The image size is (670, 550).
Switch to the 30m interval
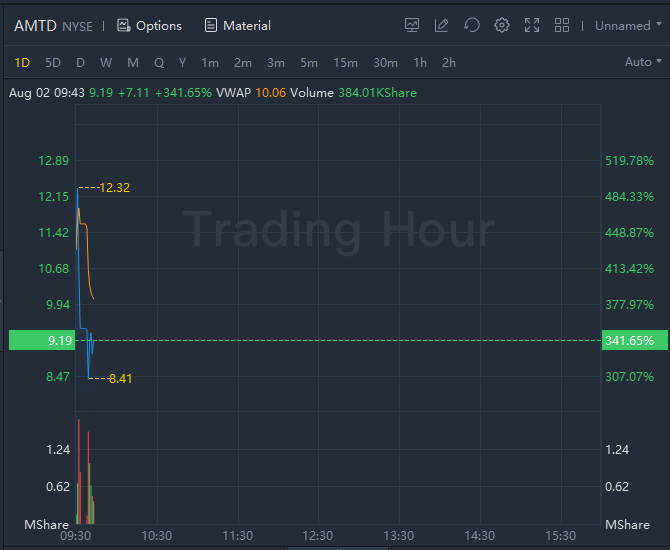[x=385, y=63]
